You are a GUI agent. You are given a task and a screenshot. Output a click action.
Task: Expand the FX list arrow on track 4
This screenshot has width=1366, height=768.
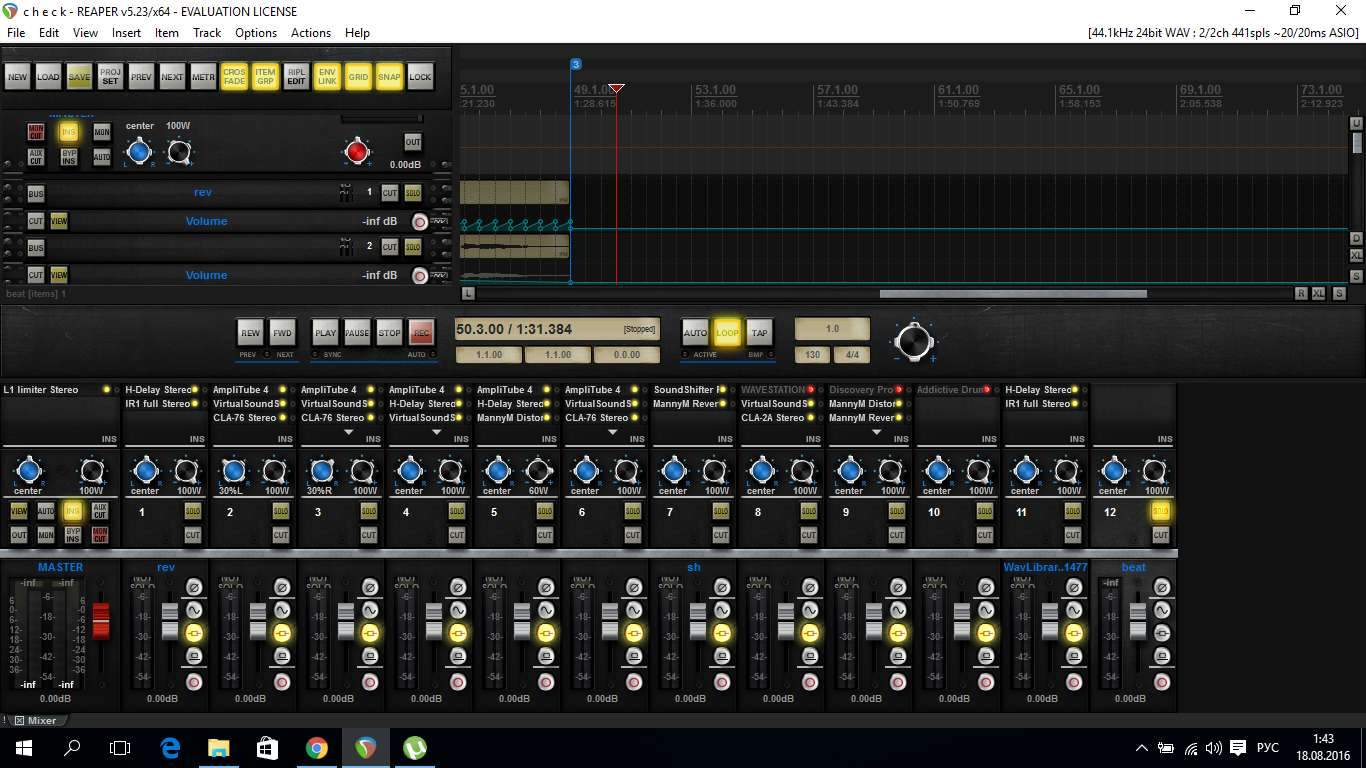(436, 432)
